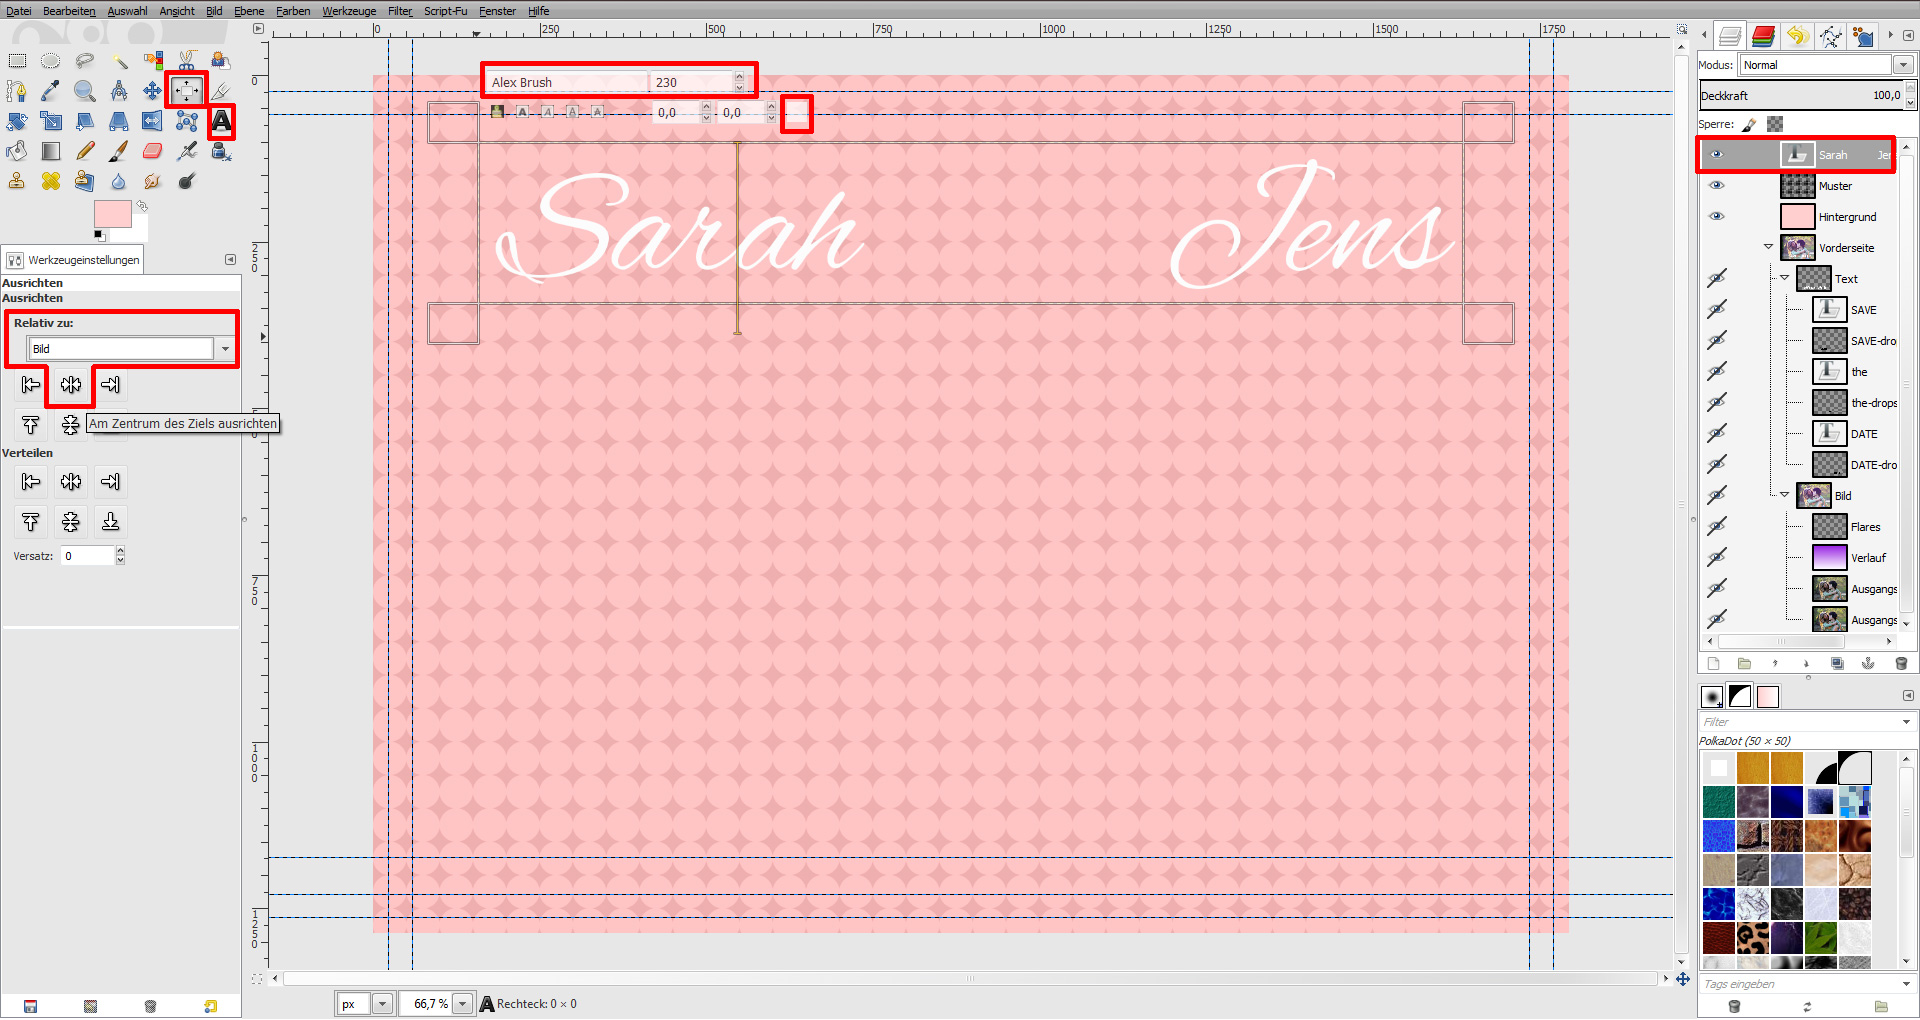The image size is (1920, 1020).
Task: Activate the Bucket Fill tool
Action: (x=16, y=150)
